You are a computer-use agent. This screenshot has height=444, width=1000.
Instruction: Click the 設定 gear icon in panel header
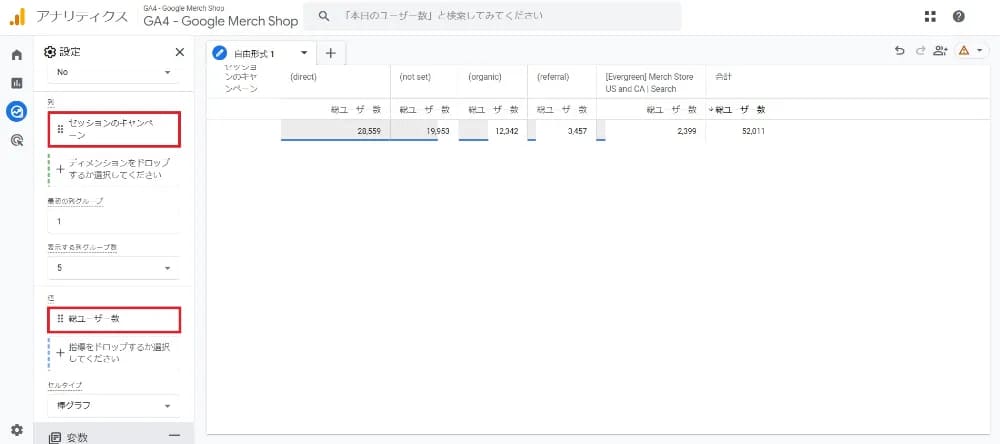[x=50, y=52]
